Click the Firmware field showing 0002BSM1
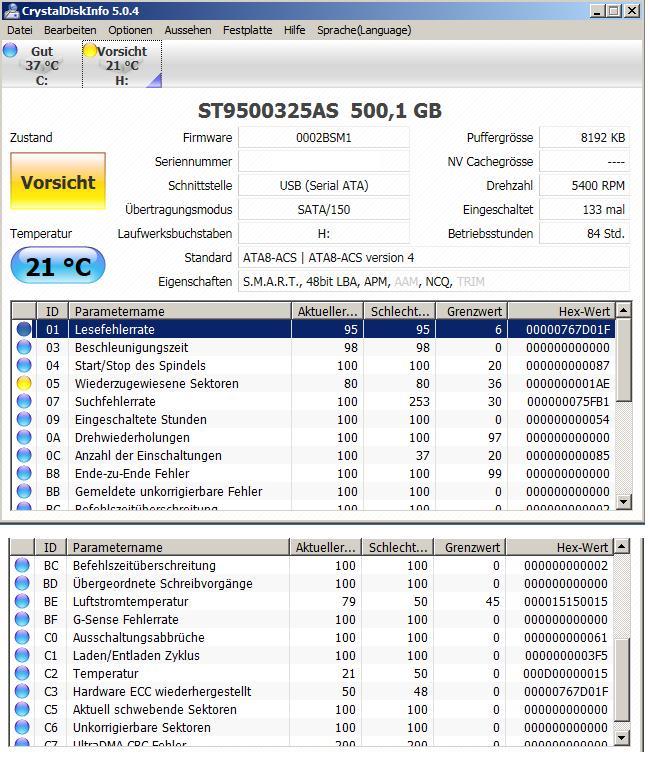The height and width of the screenshot is (767, 650). [324, 137]
